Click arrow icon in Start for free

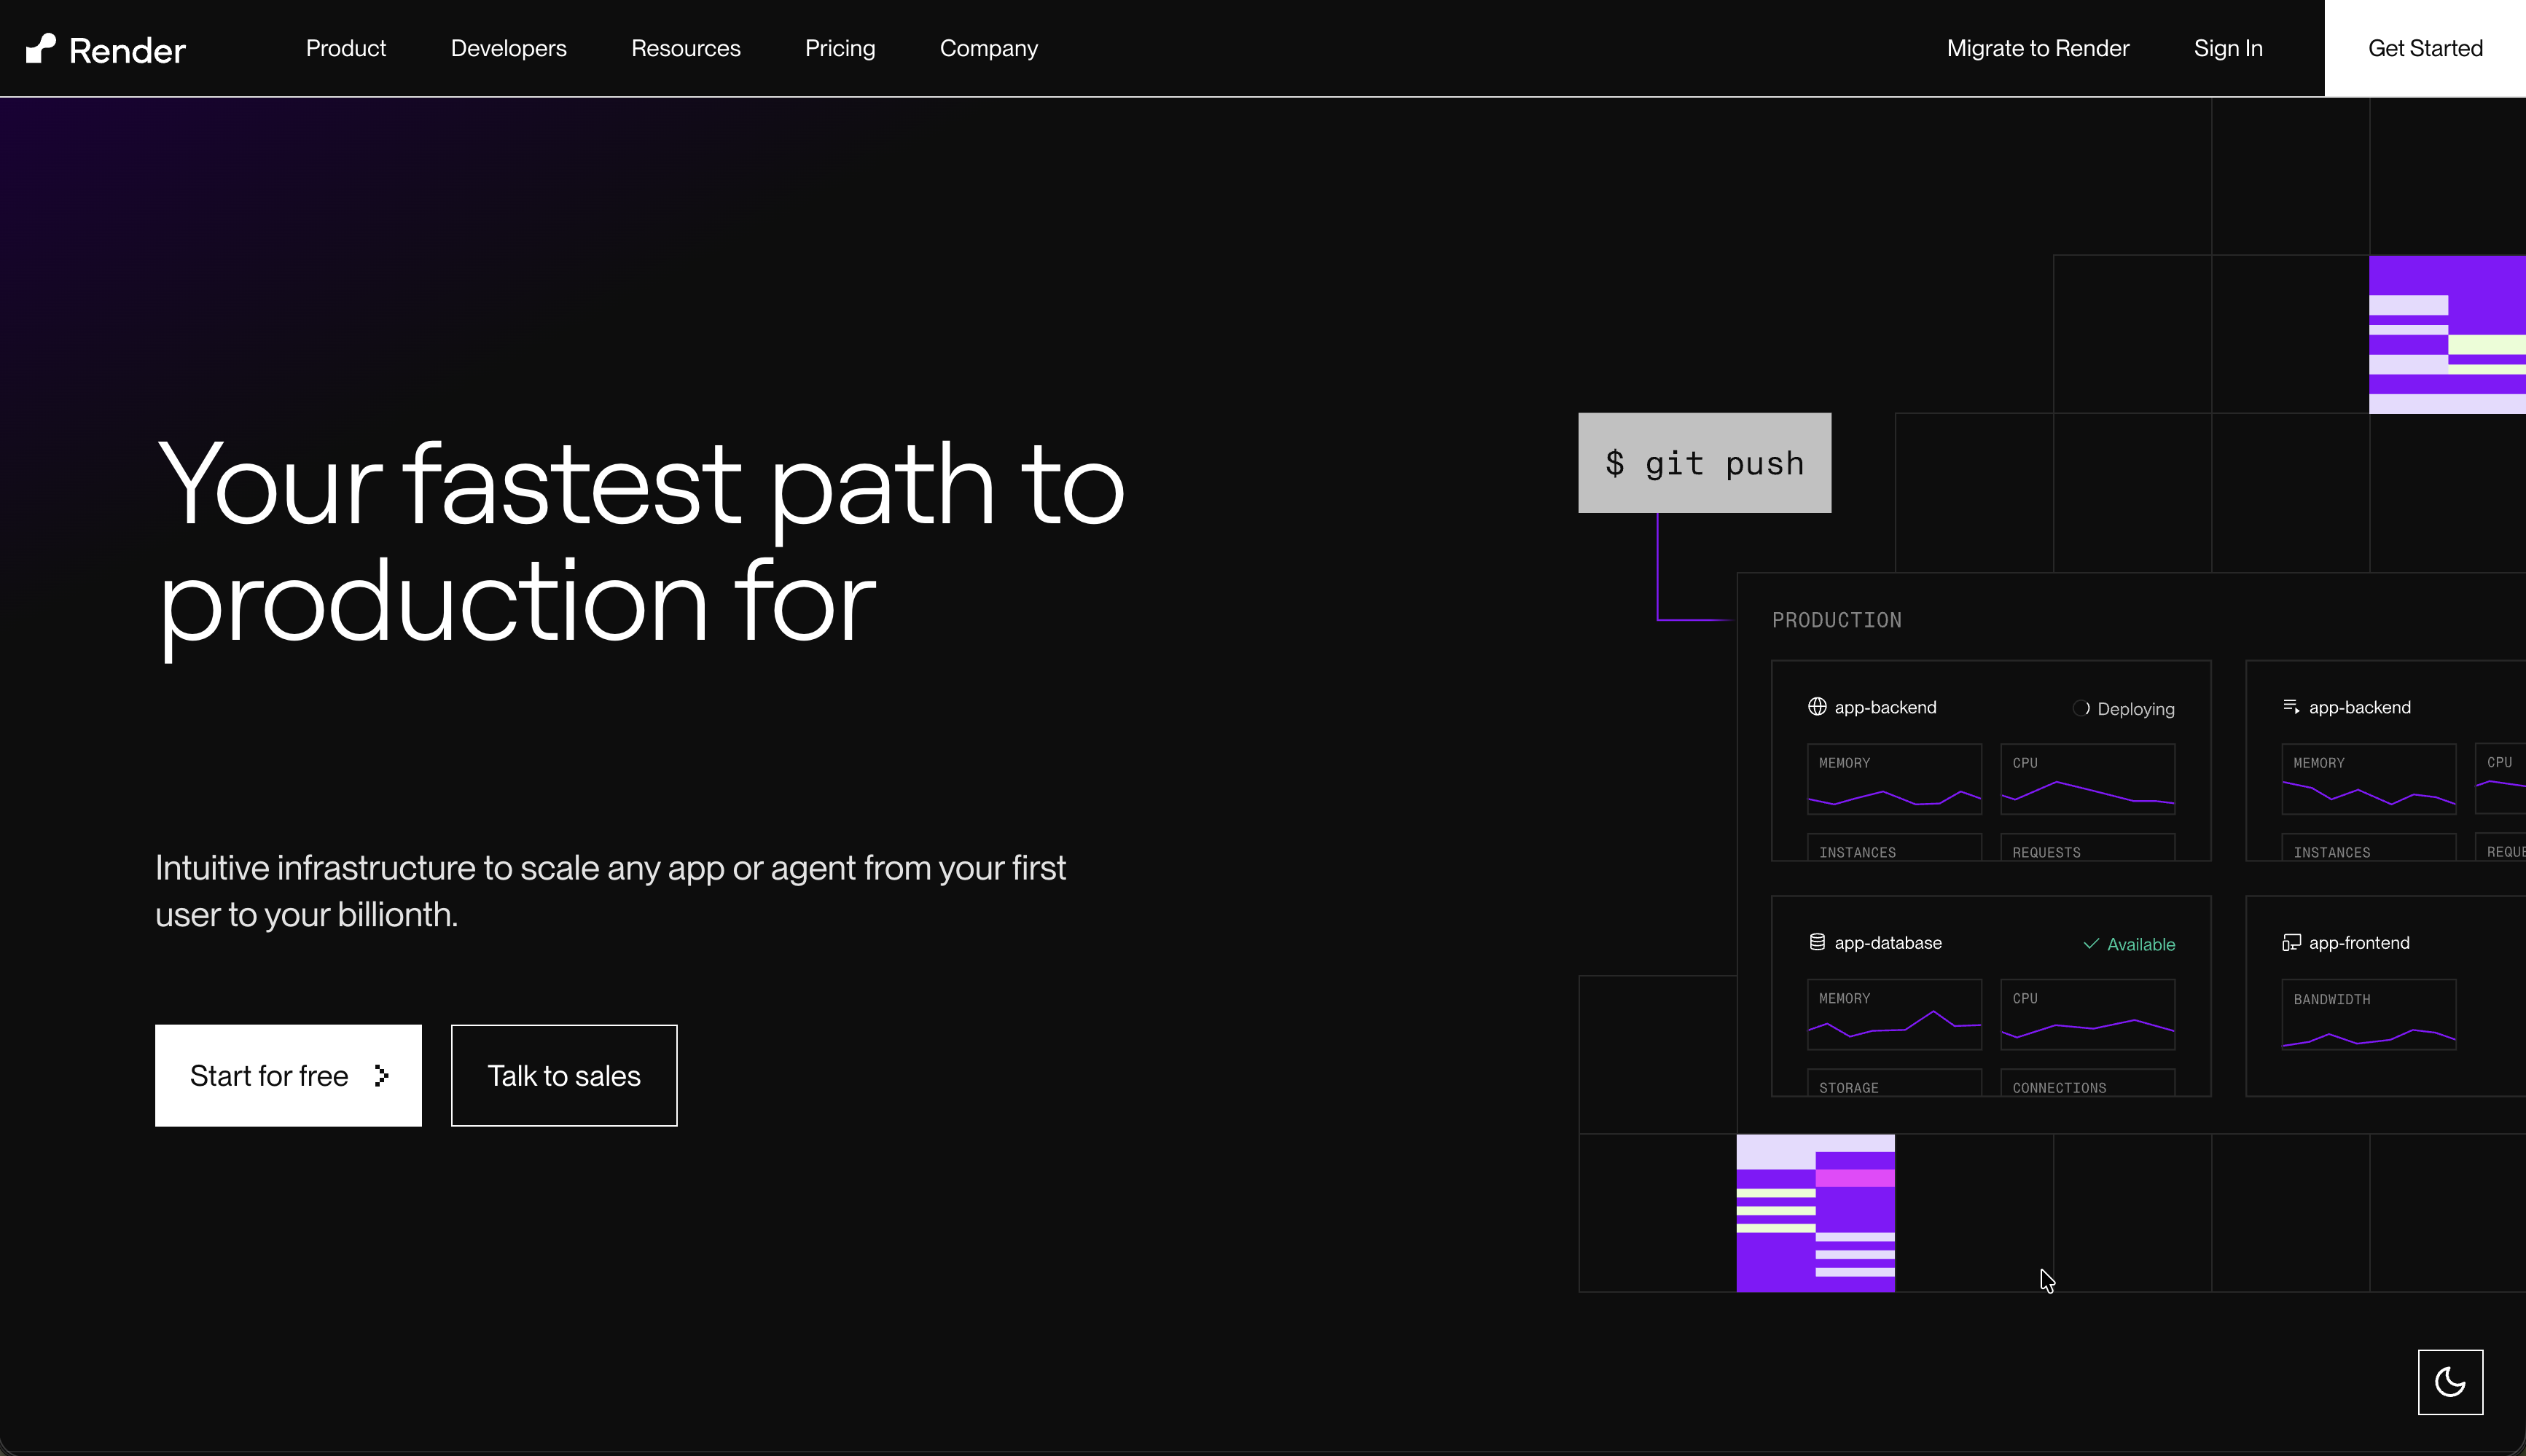tap(381, 1076)
